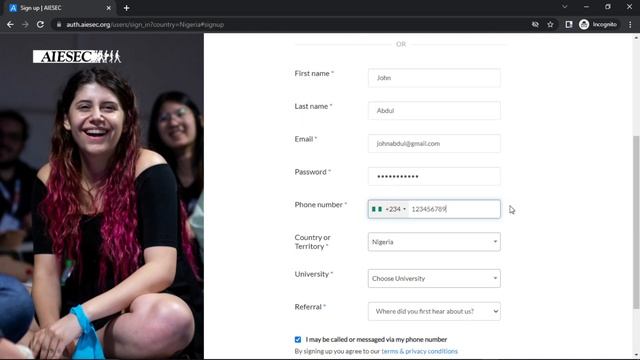Viewport: 640px width, 360px height.
Task: Edit the First name field
Action: (434, 78)
